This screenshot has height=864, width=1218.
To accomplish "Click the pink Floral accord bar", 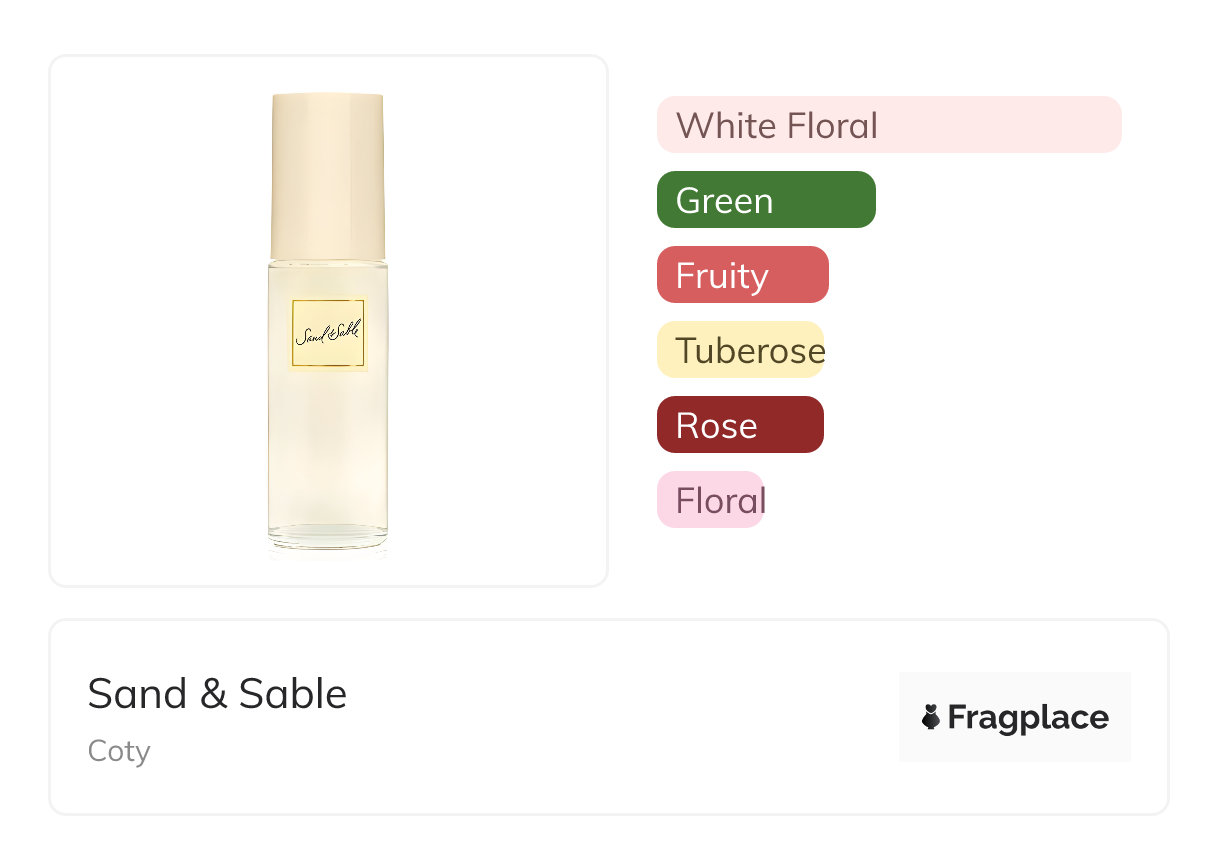I will point(710,500).
